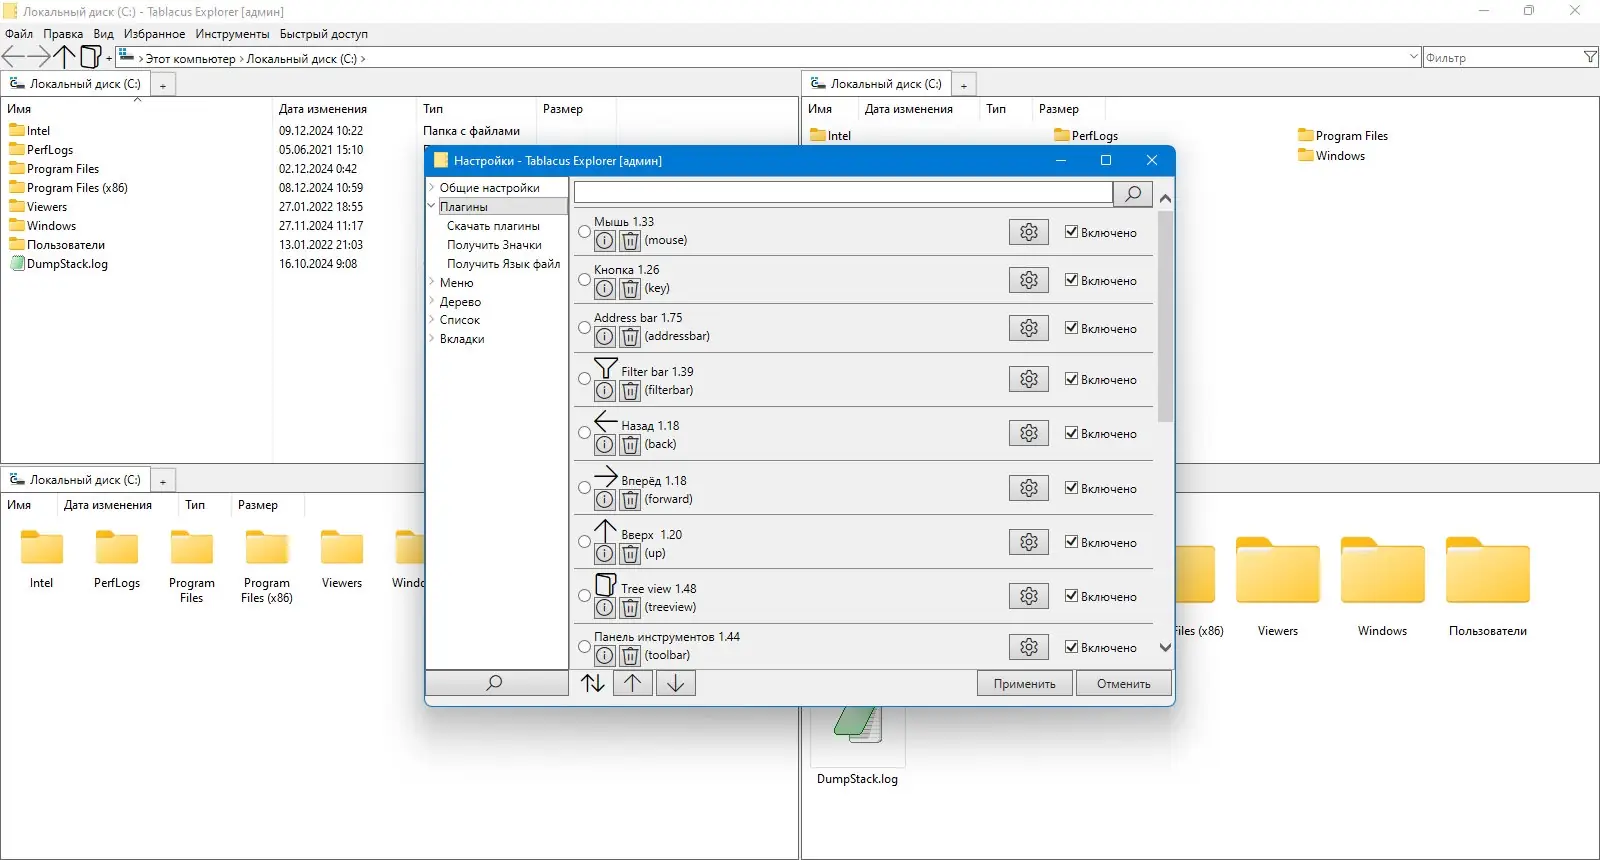Select the radio button for Вверх plugin

[585, 542]
